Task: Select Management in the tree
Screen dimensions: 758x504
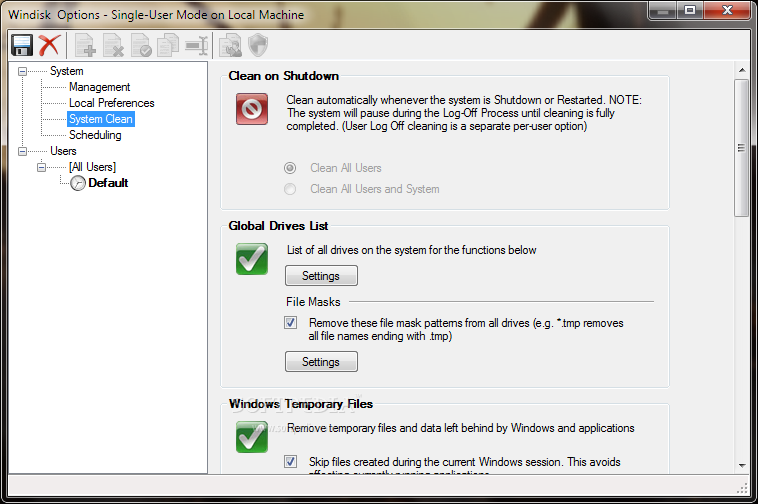Action: [100, 87]
